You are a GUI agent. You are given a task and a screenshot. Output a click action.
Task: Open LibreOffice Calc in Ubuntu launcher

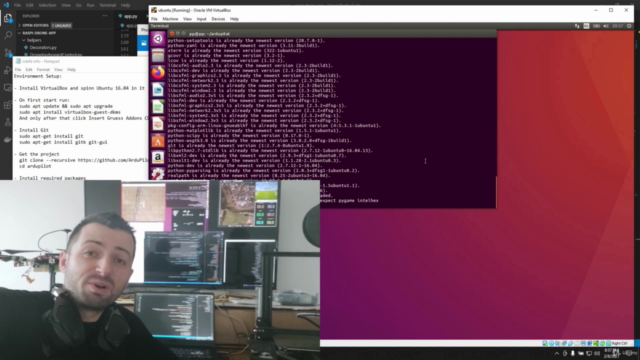click(158, 107)
